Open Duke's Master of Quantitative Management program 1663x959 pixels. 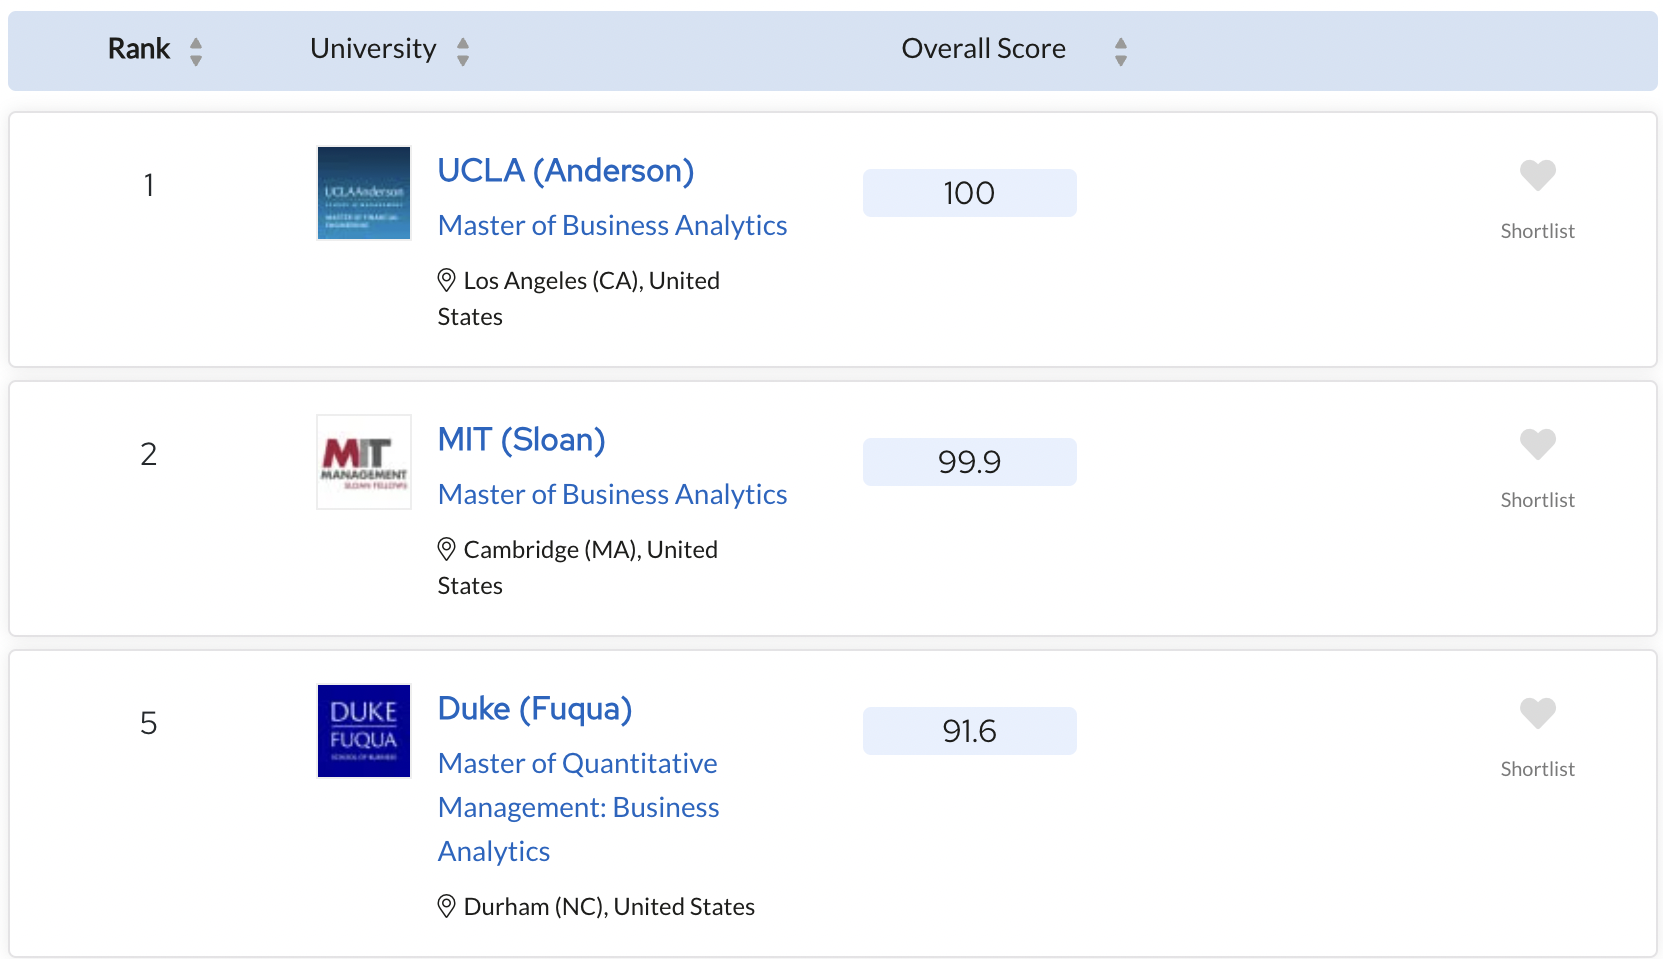click(579, 807)
